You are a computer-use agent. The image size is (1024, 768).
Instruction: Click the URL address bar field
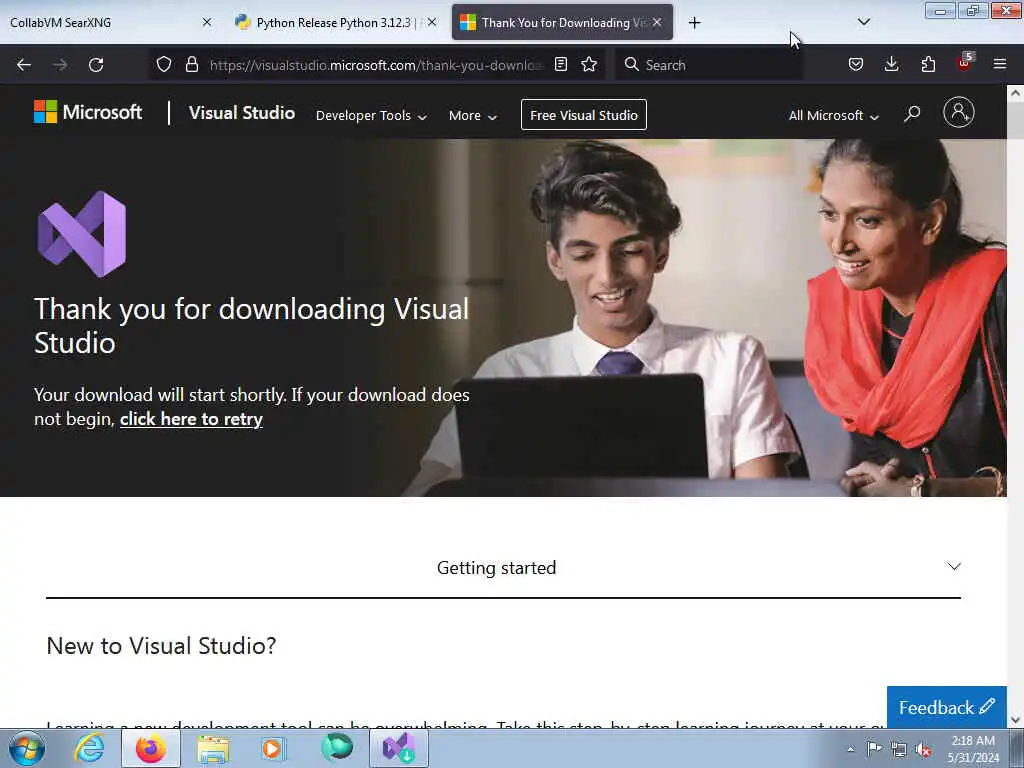pos(376,65)
